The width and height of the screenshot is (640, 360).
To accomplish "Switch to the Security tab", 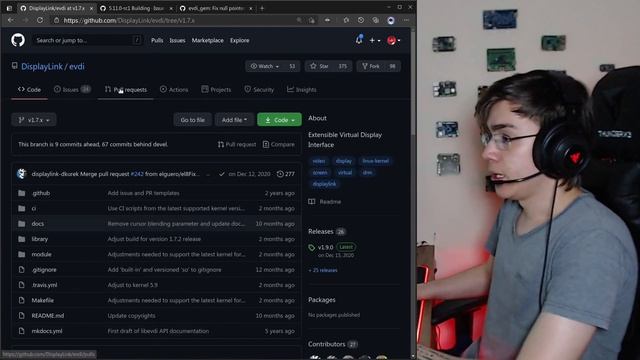I will tap(259, 89).
